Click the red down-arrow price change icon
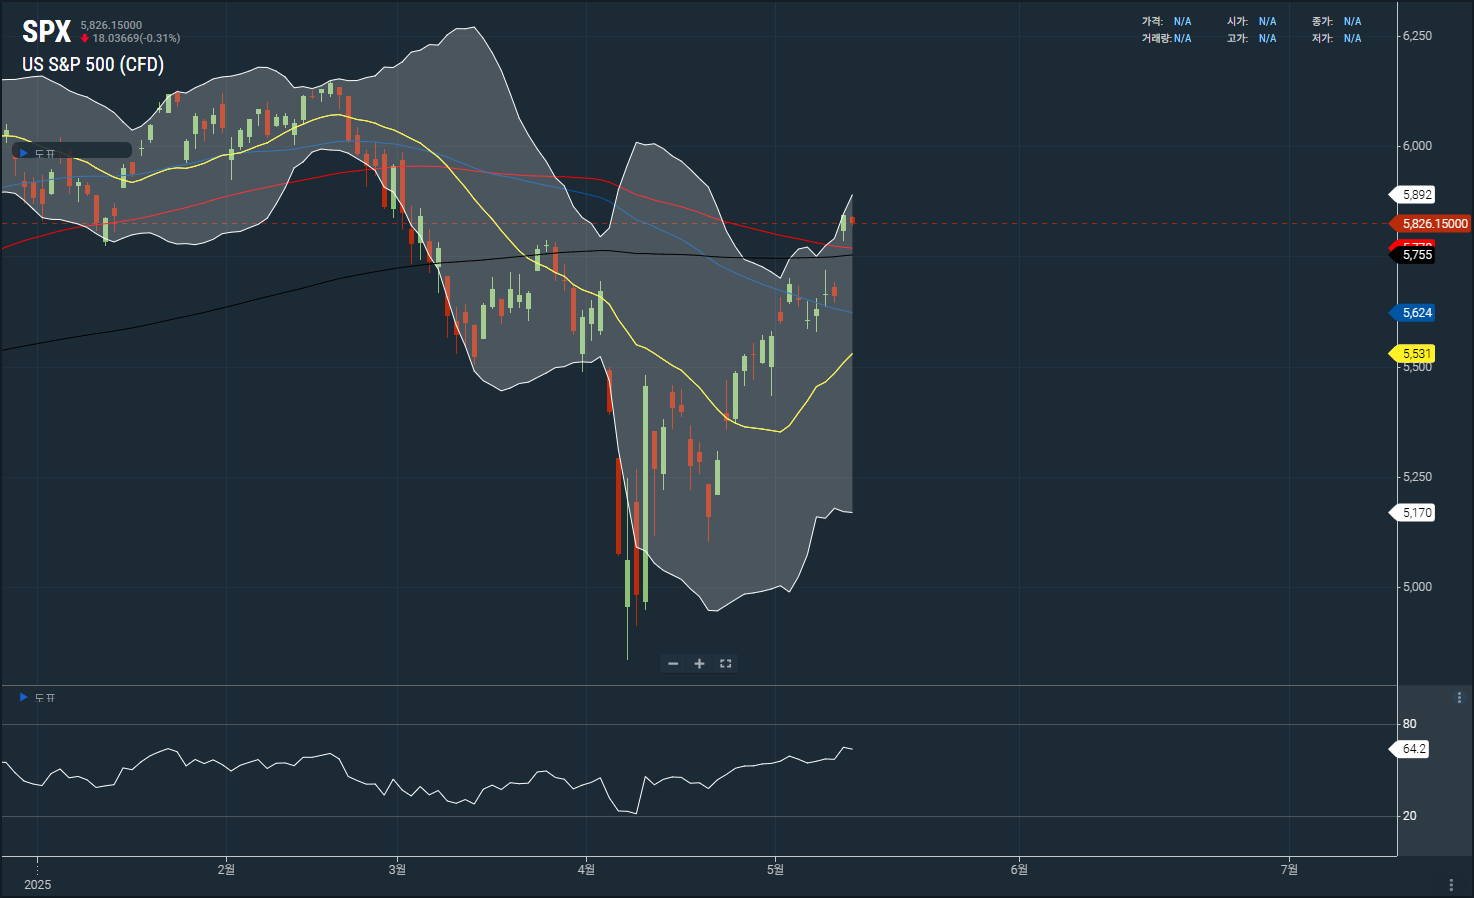1474x898 pixels. [x=85, y=39]
